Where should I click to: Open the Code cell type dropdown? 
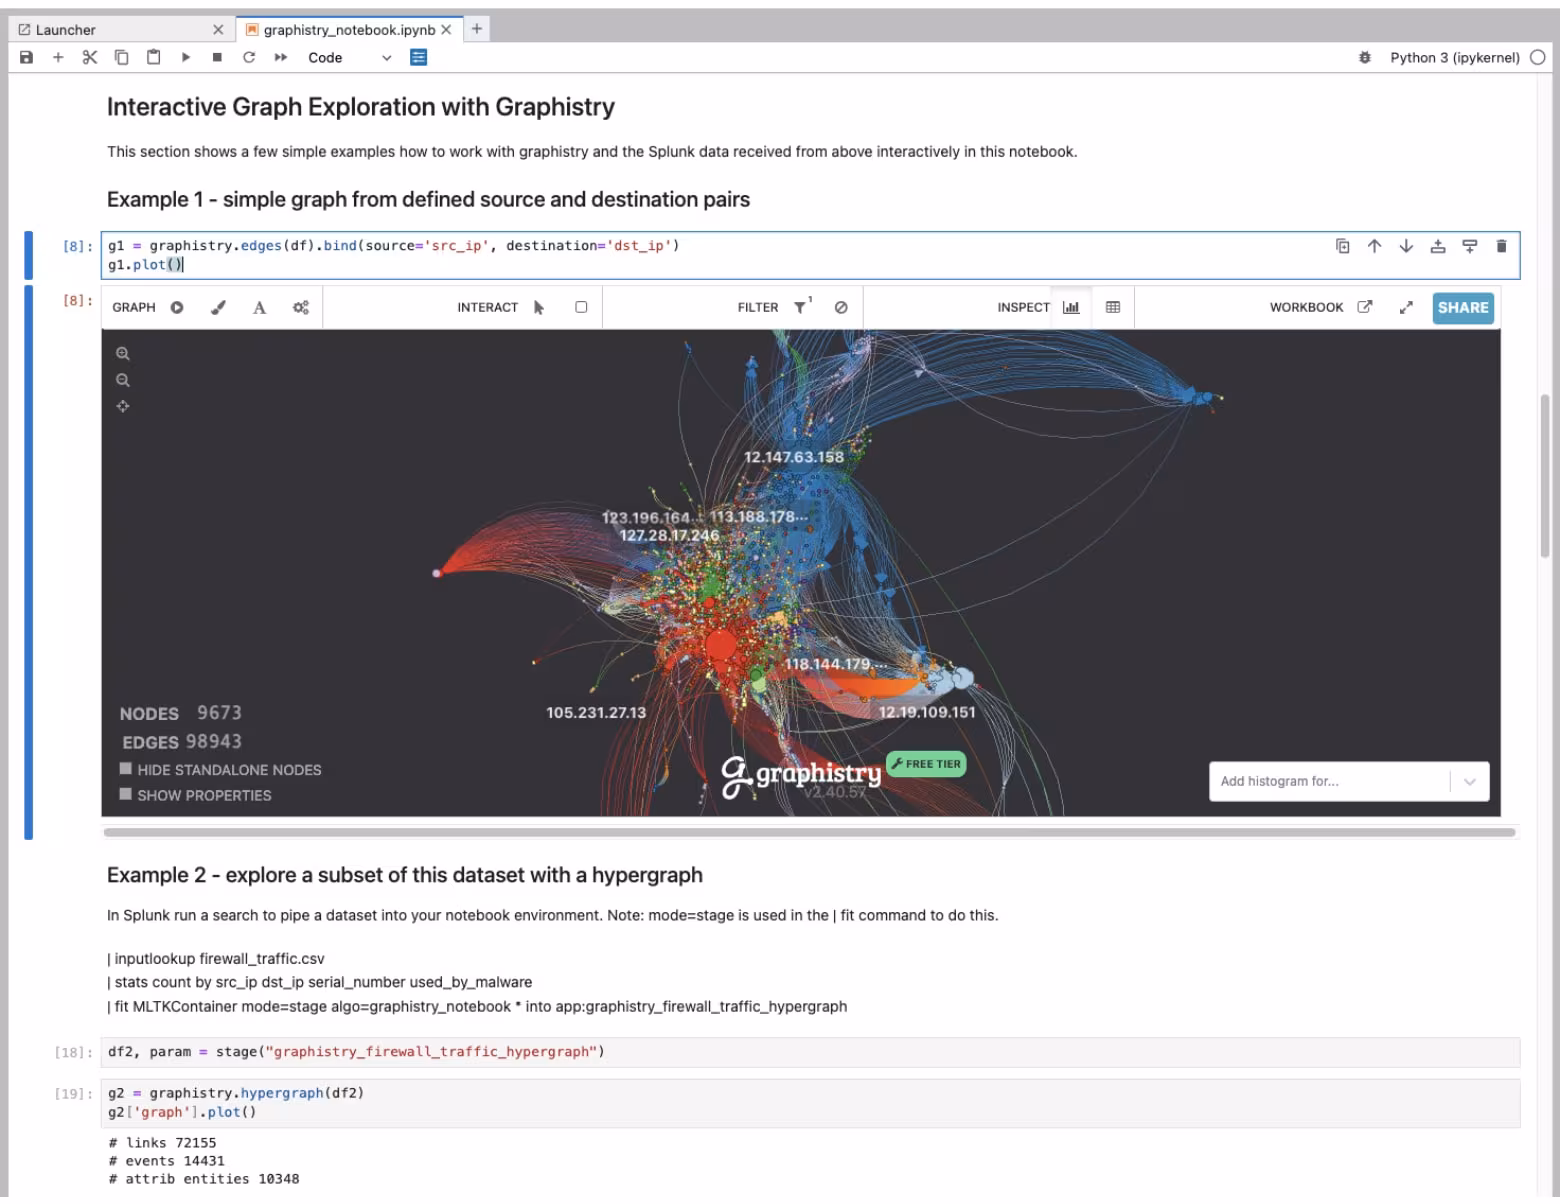point(349,58)
